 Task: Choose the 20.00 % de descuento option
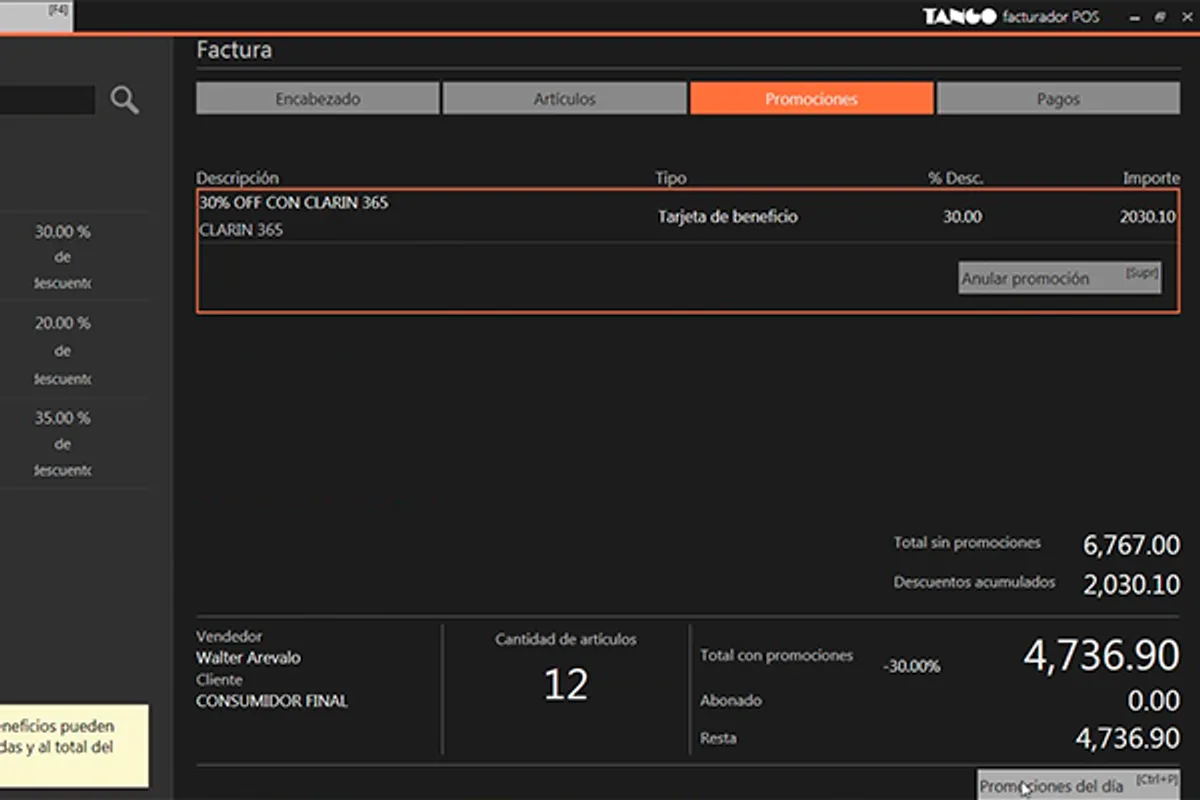click(62, 351)
